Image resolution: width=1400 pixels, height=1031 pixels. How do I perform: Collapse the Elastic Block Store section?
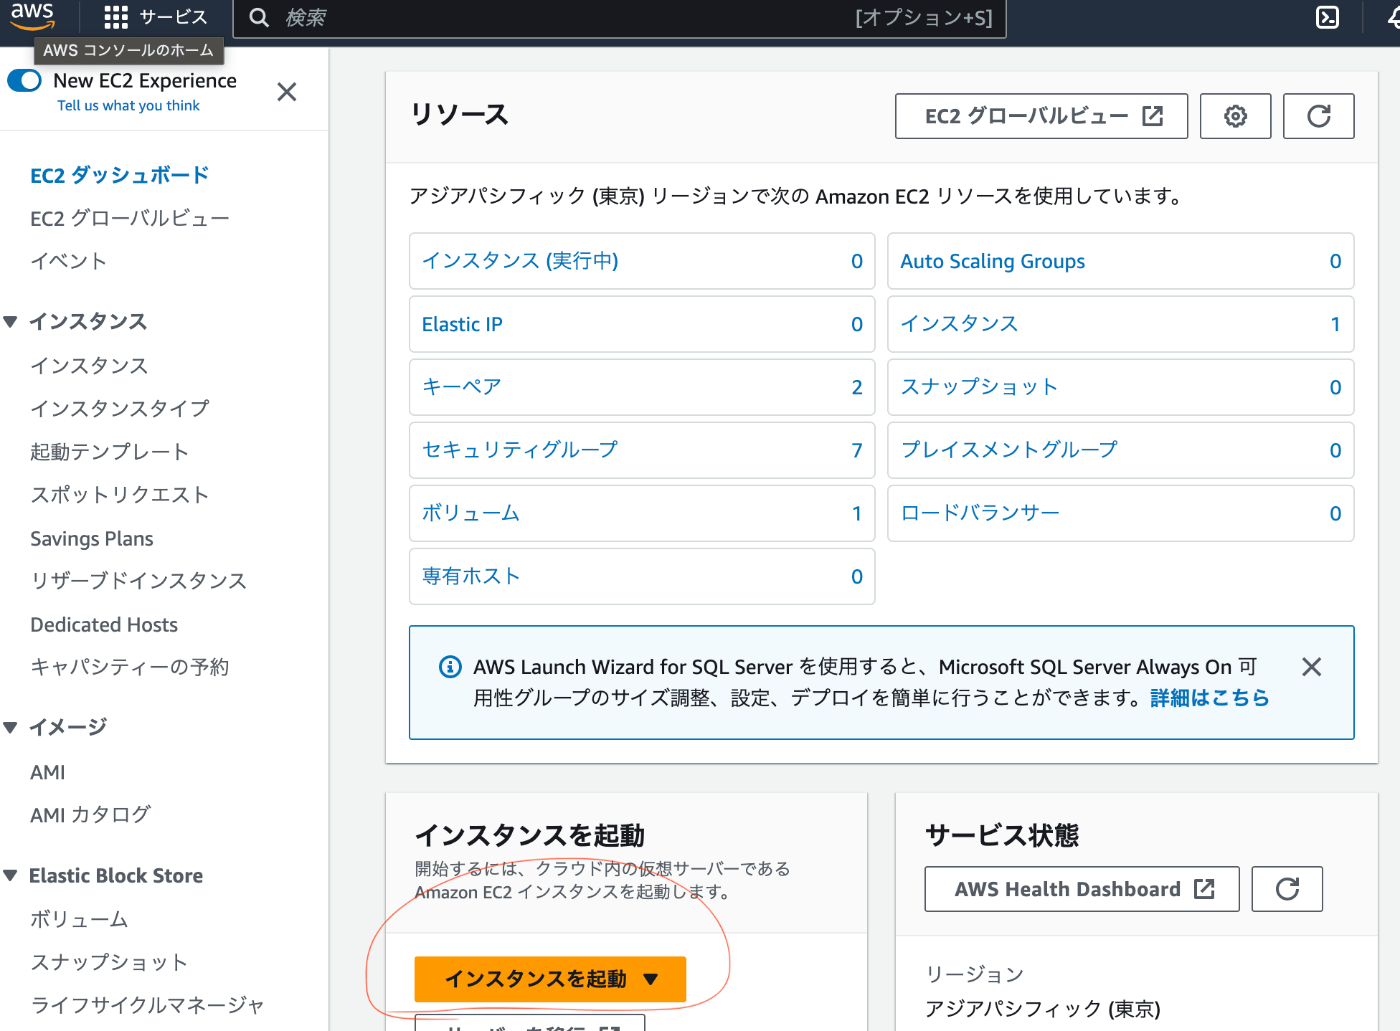click(10, 876)
